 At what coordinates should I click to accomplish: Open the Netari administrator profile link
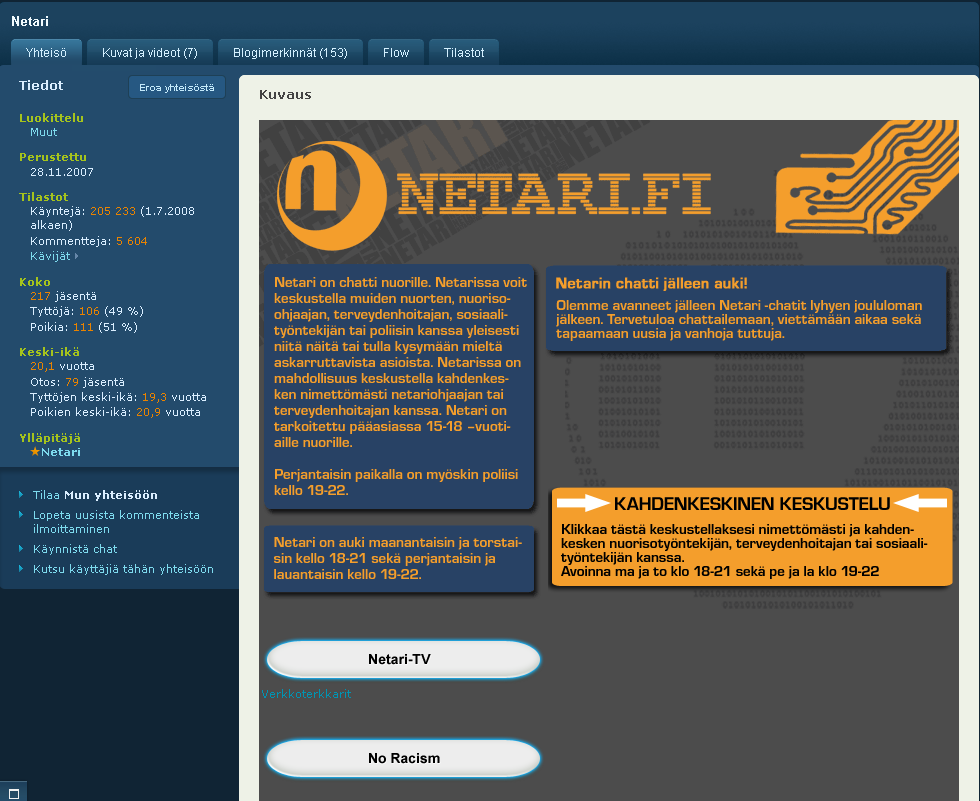point(61,452)
